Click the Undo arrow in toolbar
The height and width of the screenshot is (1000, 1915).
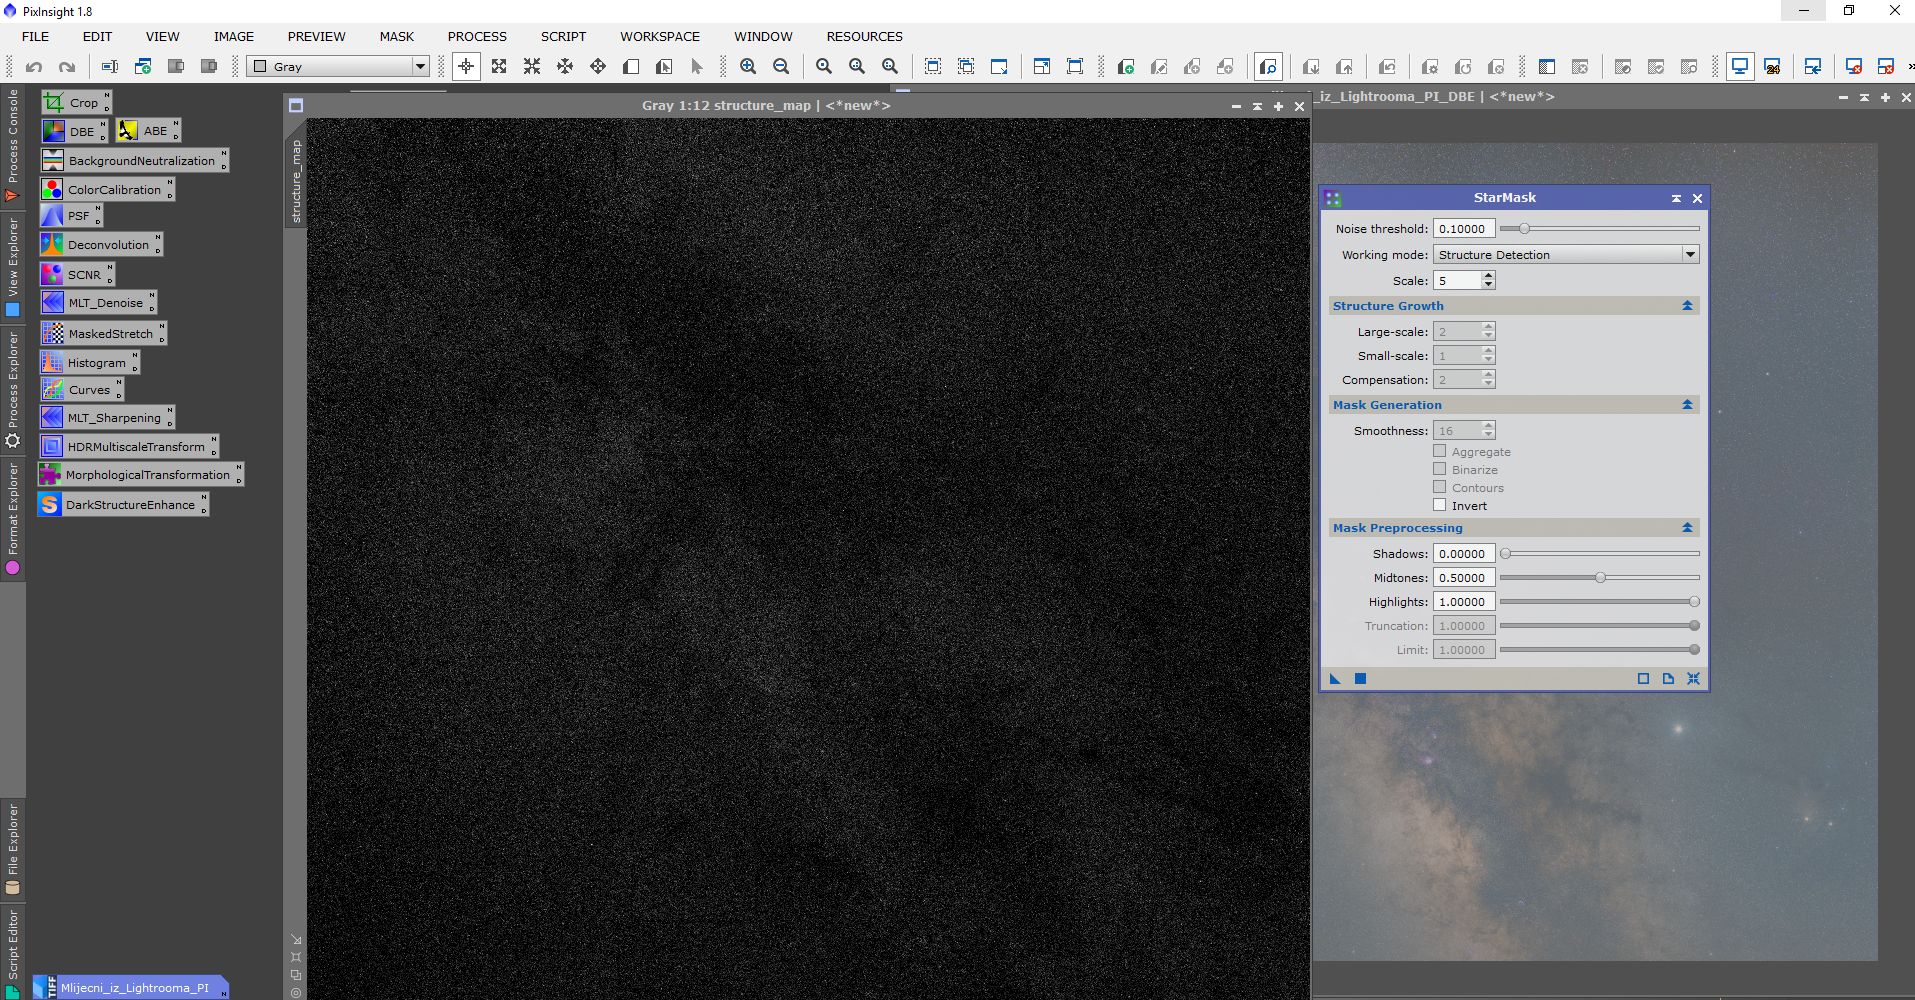(x=34, y=67)
